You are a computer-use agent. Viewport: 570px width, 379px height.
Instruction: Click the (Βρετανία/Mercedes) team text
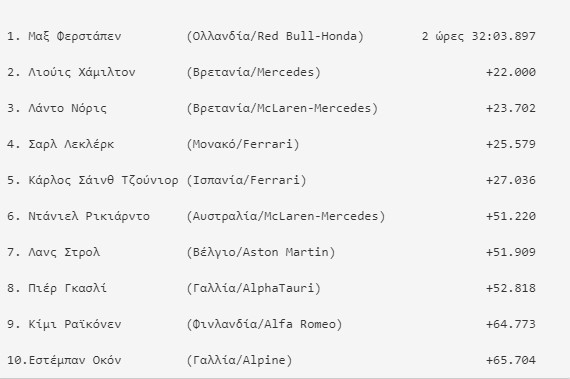coord(253,72)
